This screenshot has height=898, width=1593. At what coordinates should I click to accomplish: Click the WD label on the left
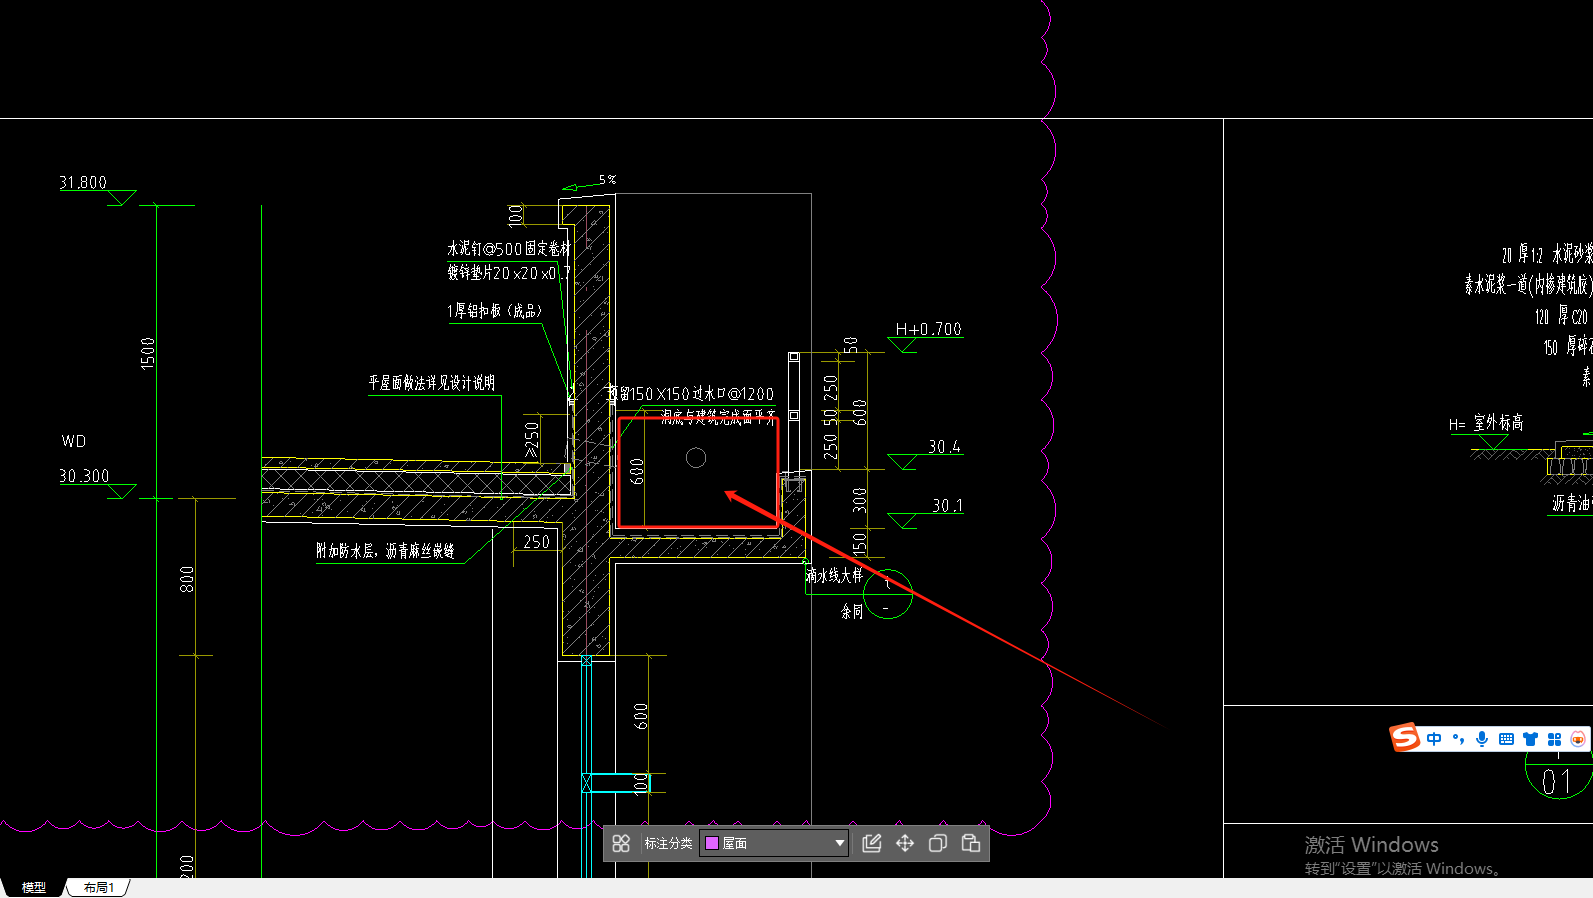[x=74, y=441]
